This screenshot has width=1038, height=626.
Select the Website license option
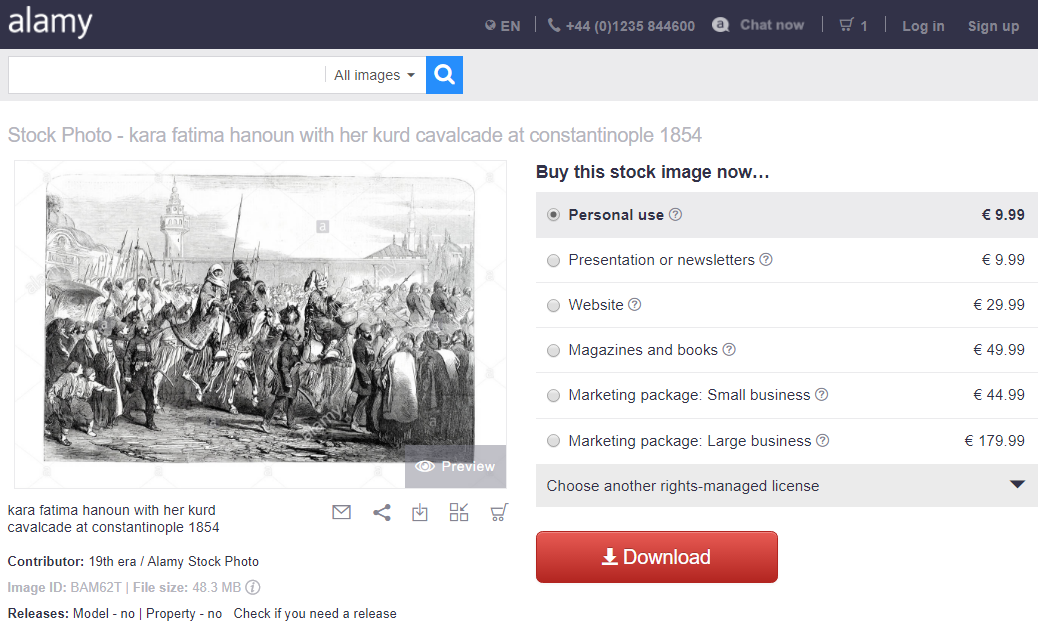553,305
